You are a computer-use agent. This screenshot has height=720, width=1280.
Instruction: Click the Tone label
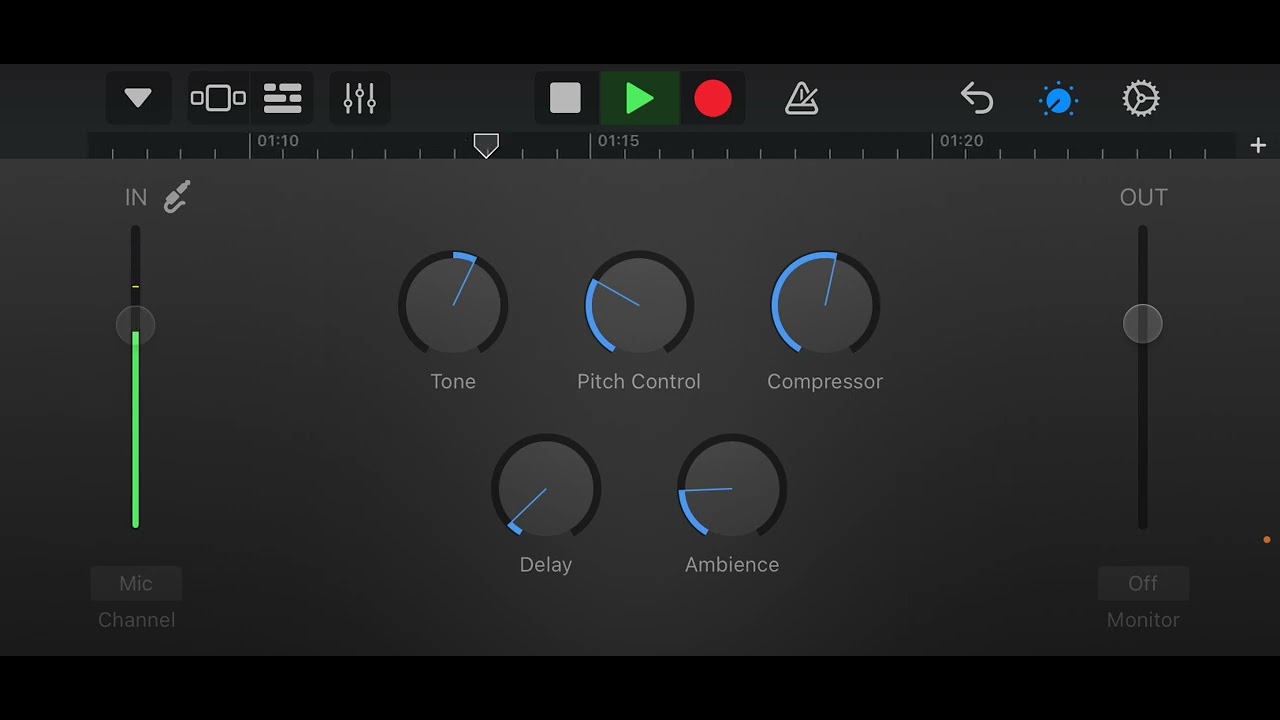pos(453,381)
